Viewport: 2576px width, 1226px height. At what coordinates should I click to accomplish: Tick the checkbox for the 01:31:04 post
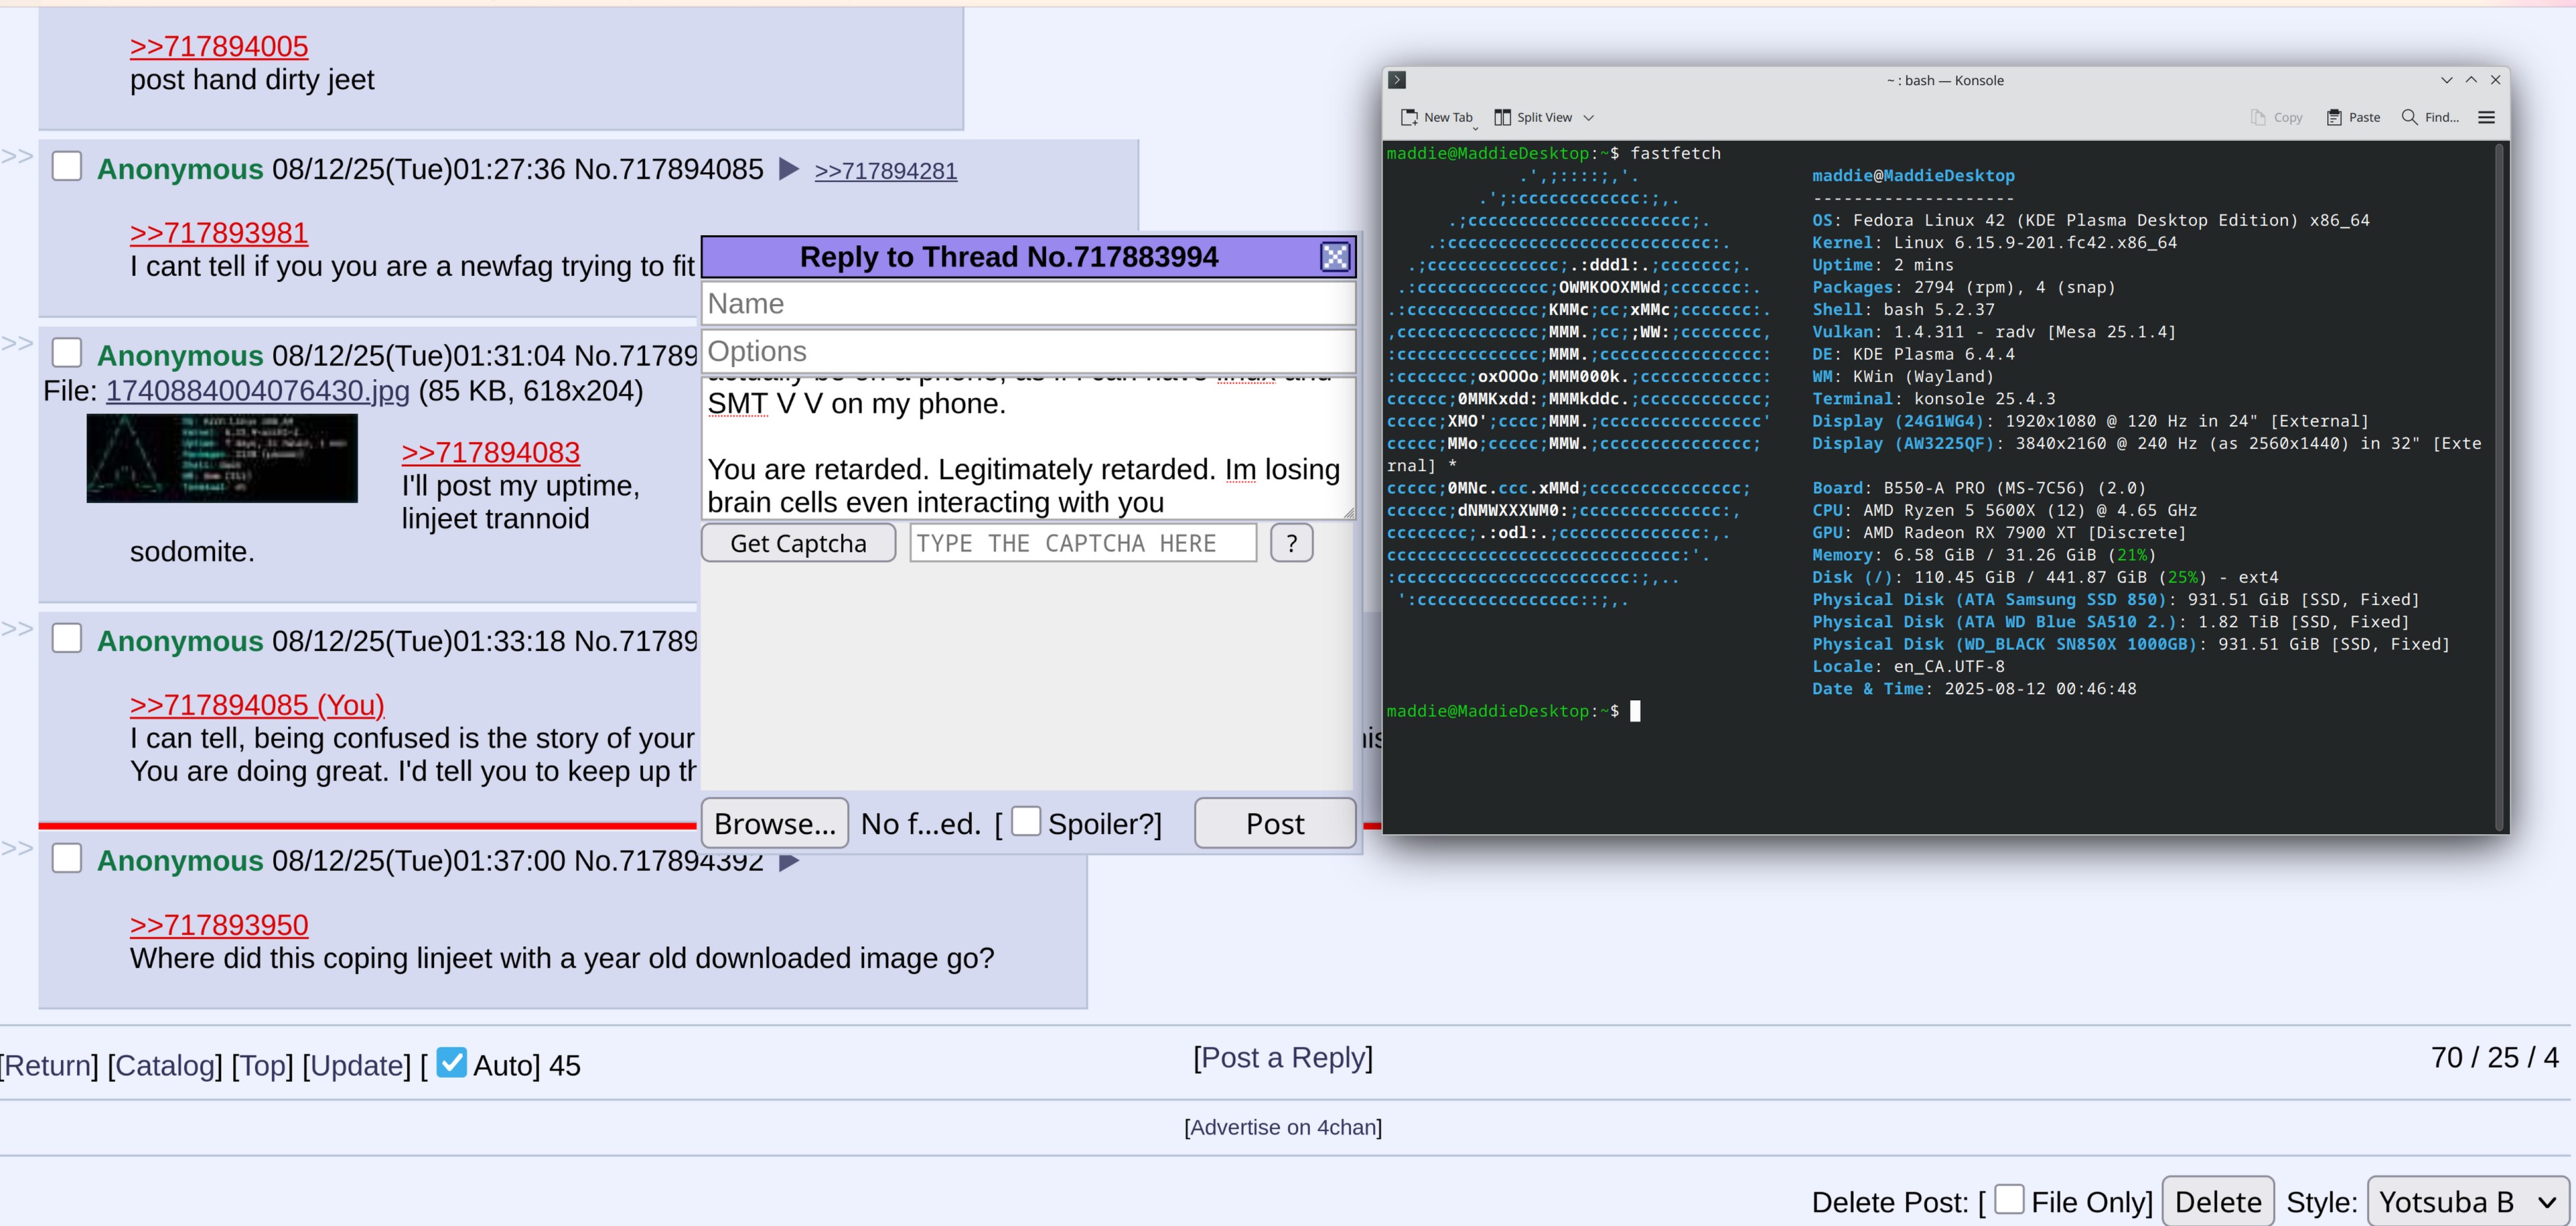coord(67,352)
